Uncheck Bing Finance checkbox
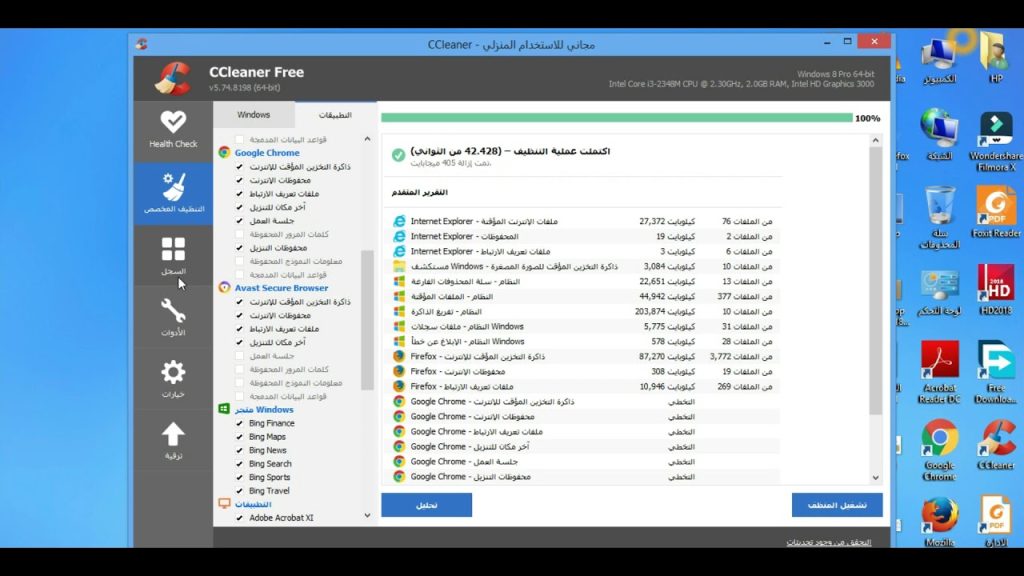The height and width of the screenshot is (576, 1024). tap(239, 423)
